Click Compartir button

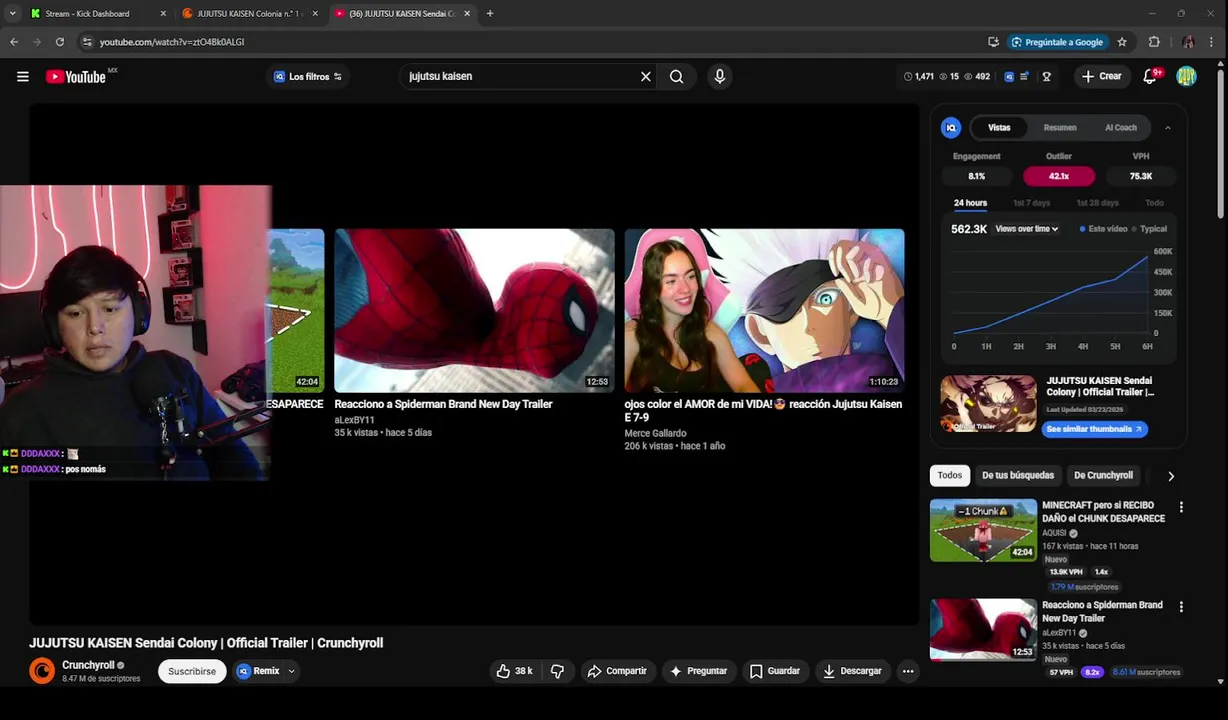click(617, 671)
